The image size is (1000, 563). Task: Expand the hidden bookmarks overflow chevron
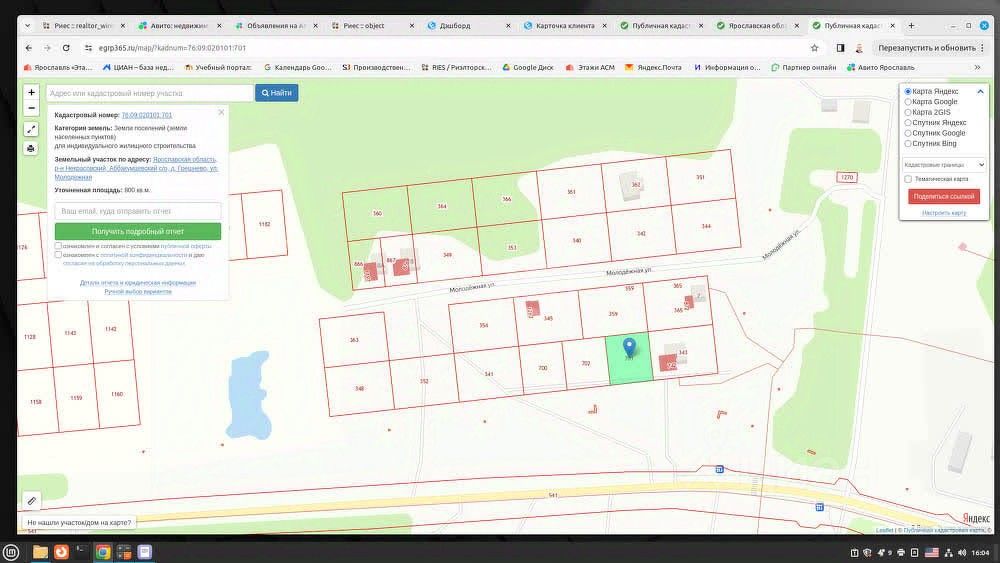(x=978, y=67)
